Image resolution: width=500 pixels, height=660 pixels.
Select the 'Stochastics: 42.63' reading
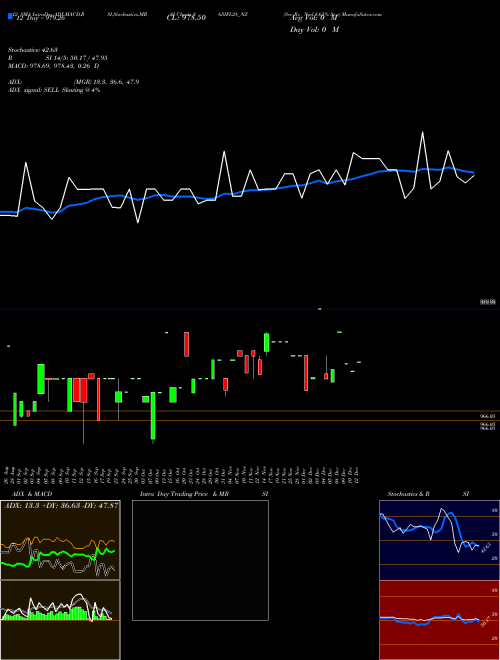click(32, 50)
